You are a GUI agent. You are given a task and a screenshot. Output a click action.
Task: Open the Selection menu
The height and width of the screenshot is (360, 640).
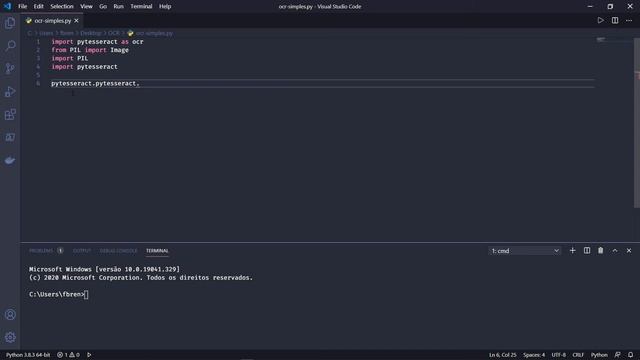click(x=62, y=6)
